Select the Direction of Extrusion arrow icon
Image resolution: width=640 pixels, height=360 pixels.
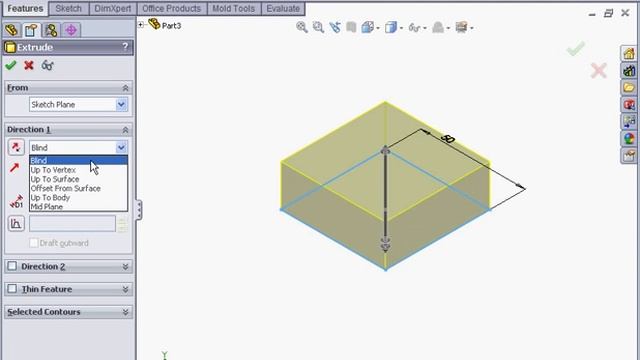[x=15, y=167]
